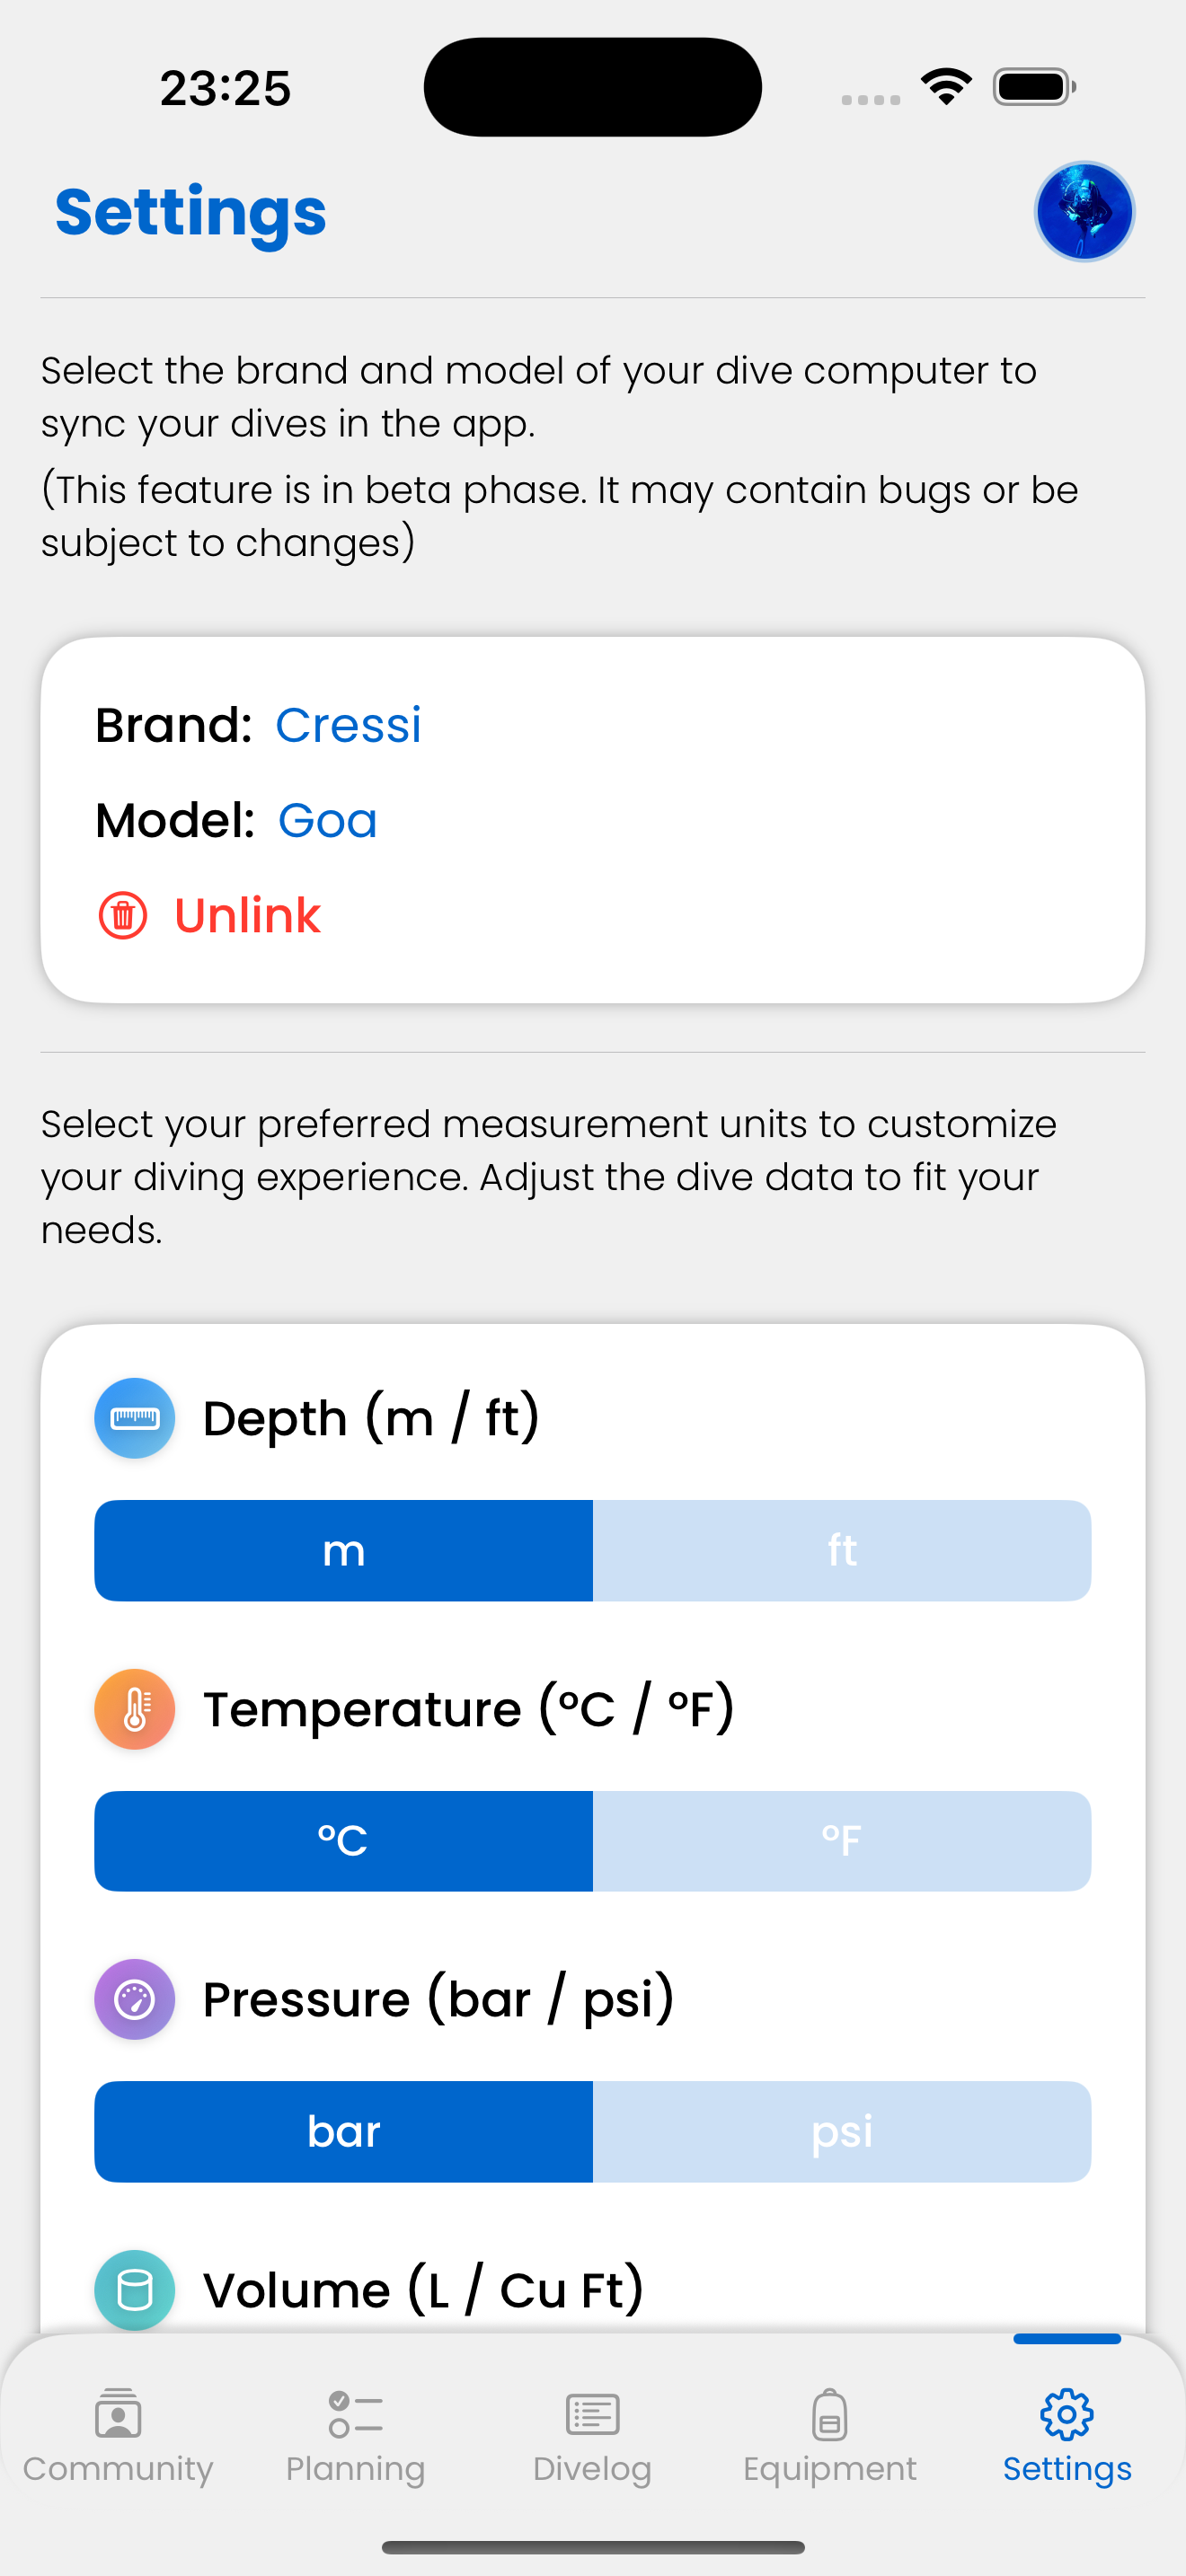Go to the Planning tab
The width and height of the screenshot is (1186, 2576).
(x=355, y=2436)
